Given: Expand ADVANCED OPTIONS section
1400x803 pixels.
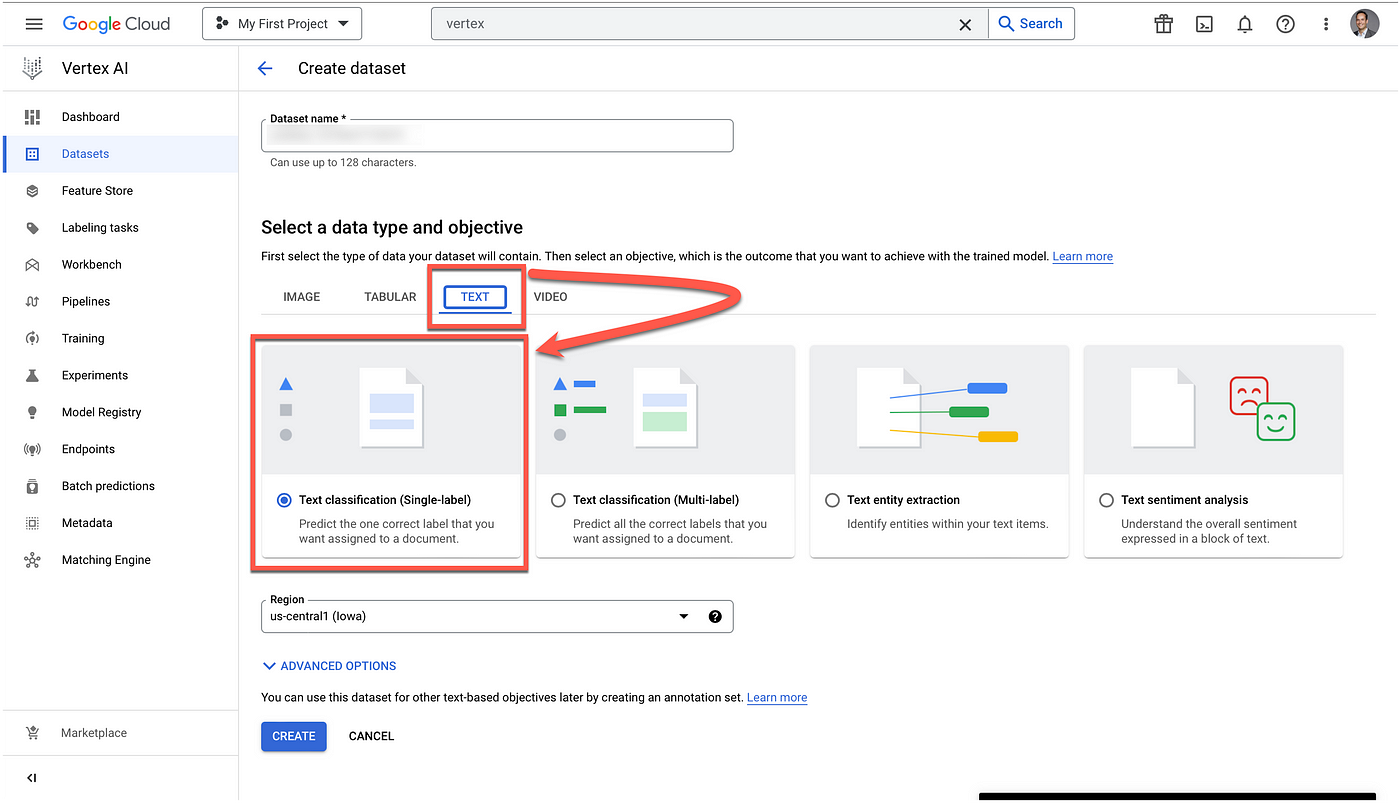Looking at the screenshot, I should tap(329, 666).
